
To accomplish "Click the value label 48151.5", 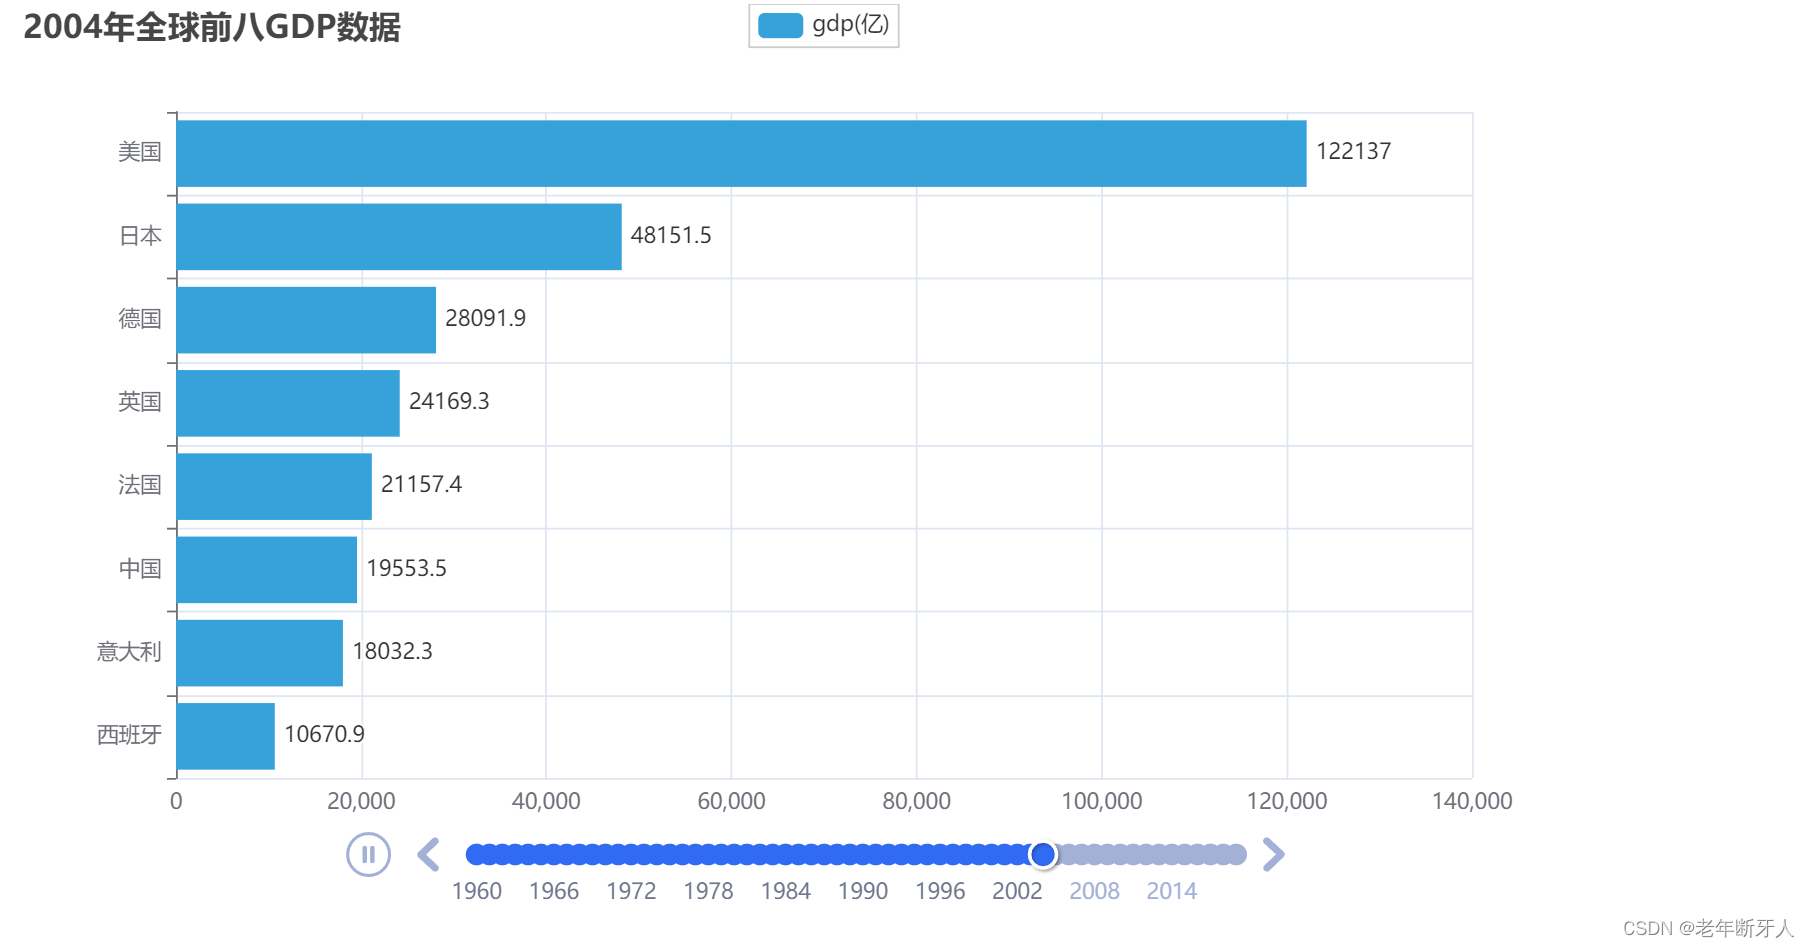I will click(x=671, y=235).
